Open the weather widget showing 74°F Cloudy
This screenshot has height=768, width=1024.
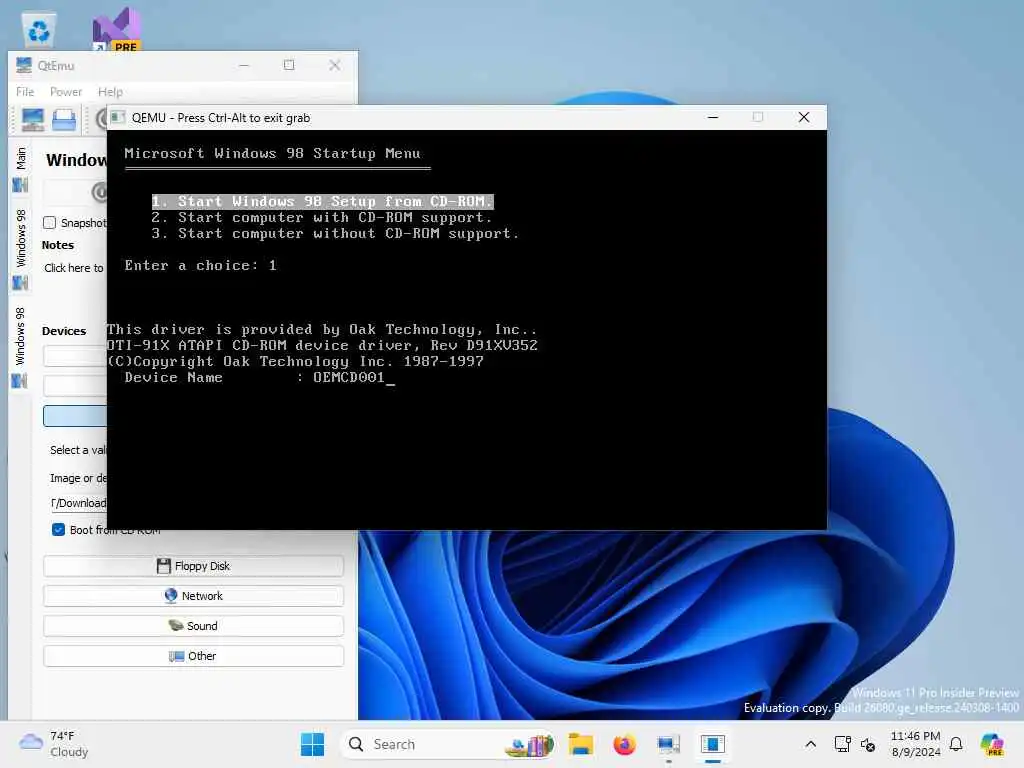(54, 744)
